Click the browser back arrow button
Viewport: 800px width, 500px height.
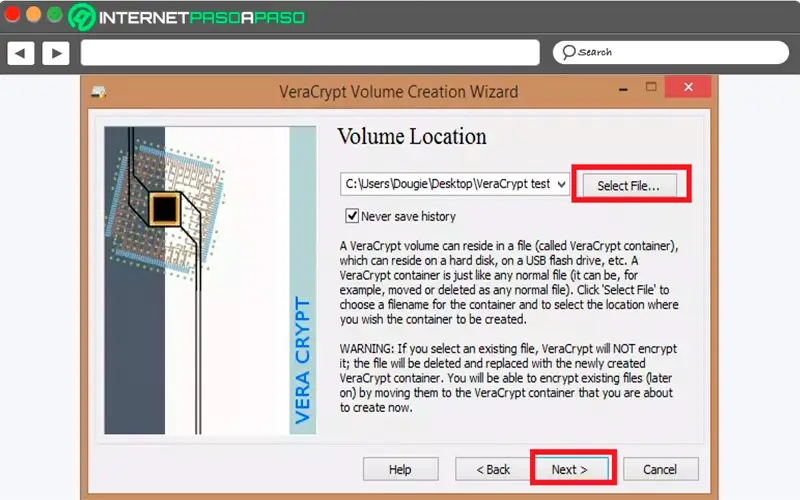20,53
